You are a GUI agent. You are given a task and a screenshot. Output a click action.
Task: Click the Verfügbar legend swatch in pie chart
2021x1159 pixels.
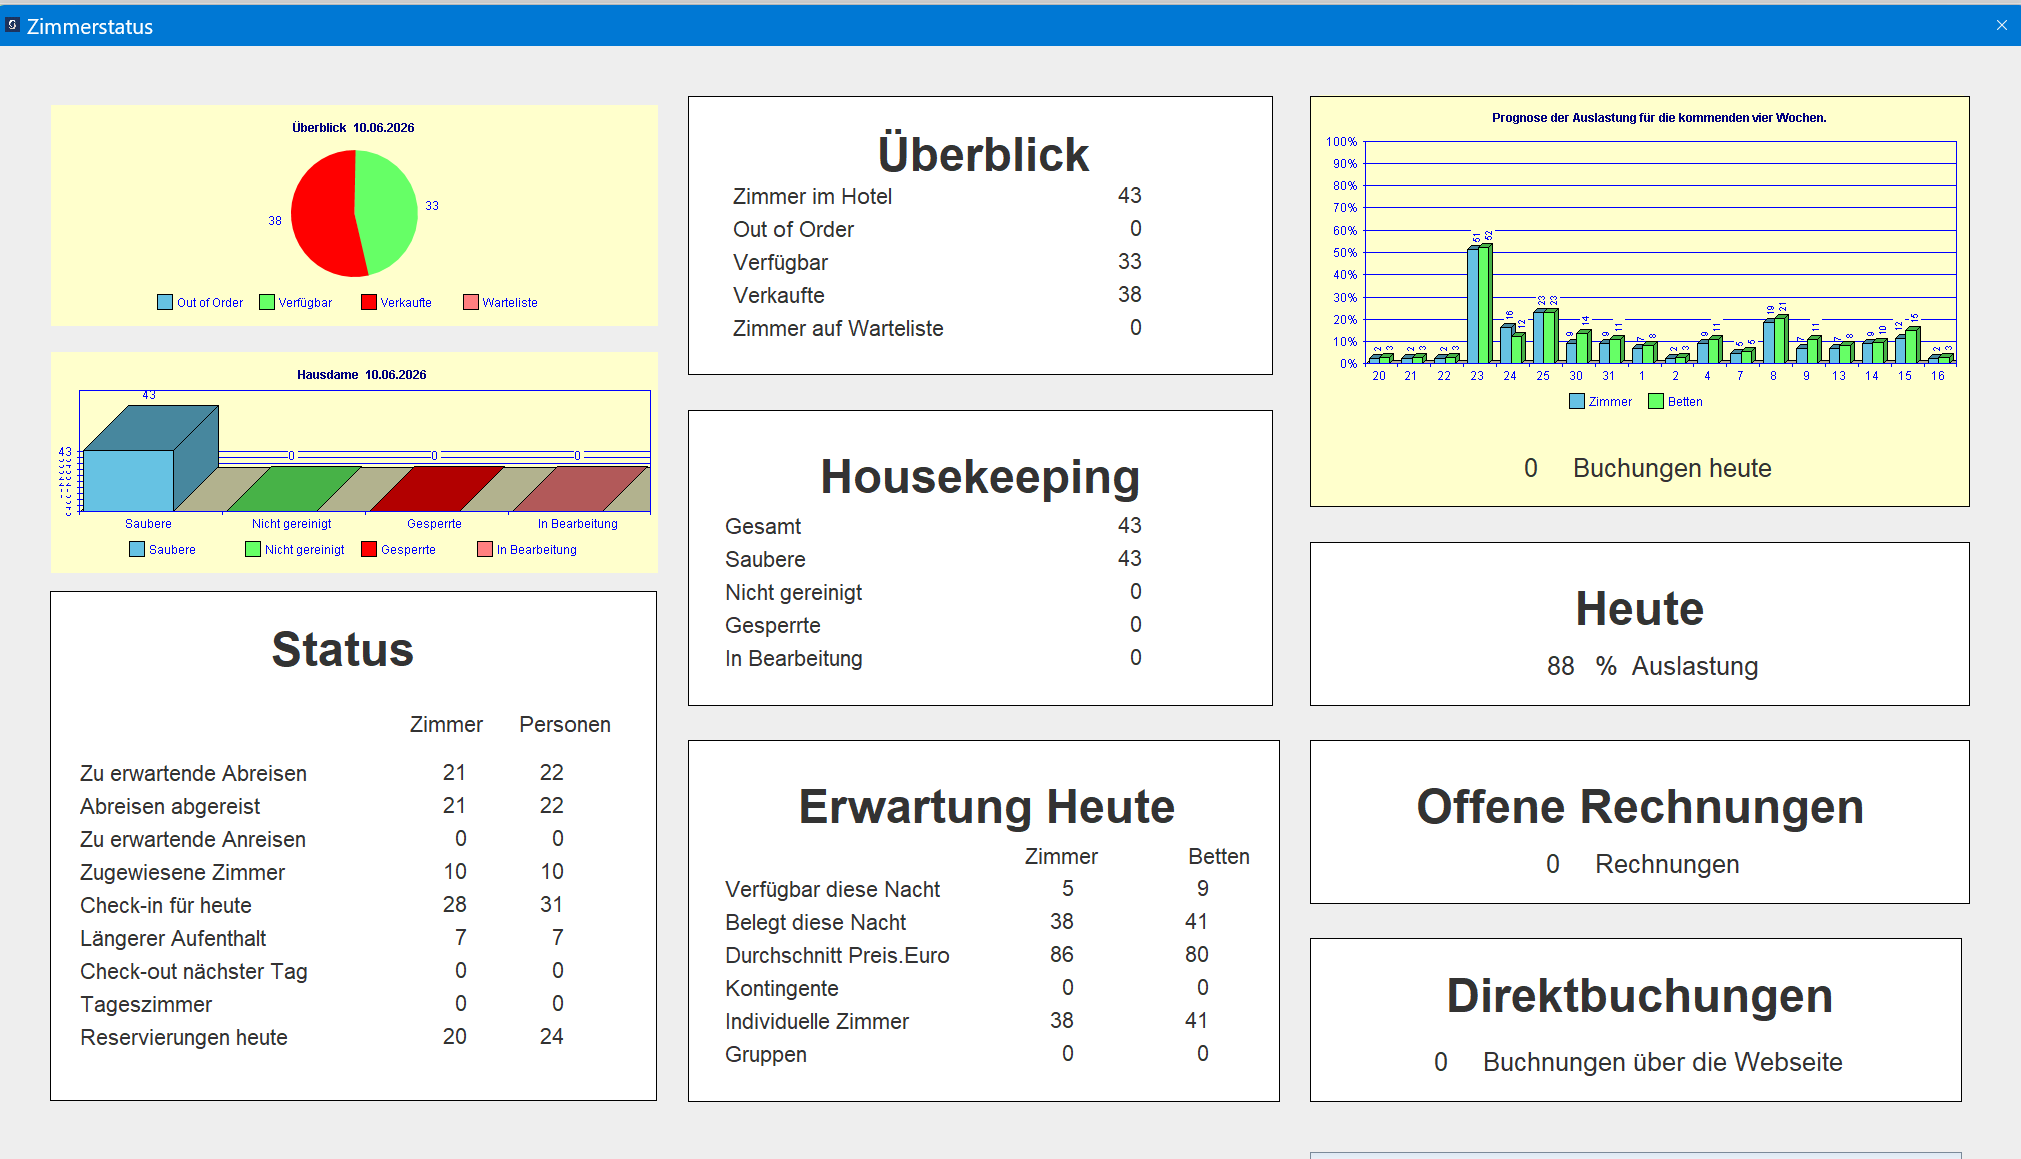(x=267, y=302)
